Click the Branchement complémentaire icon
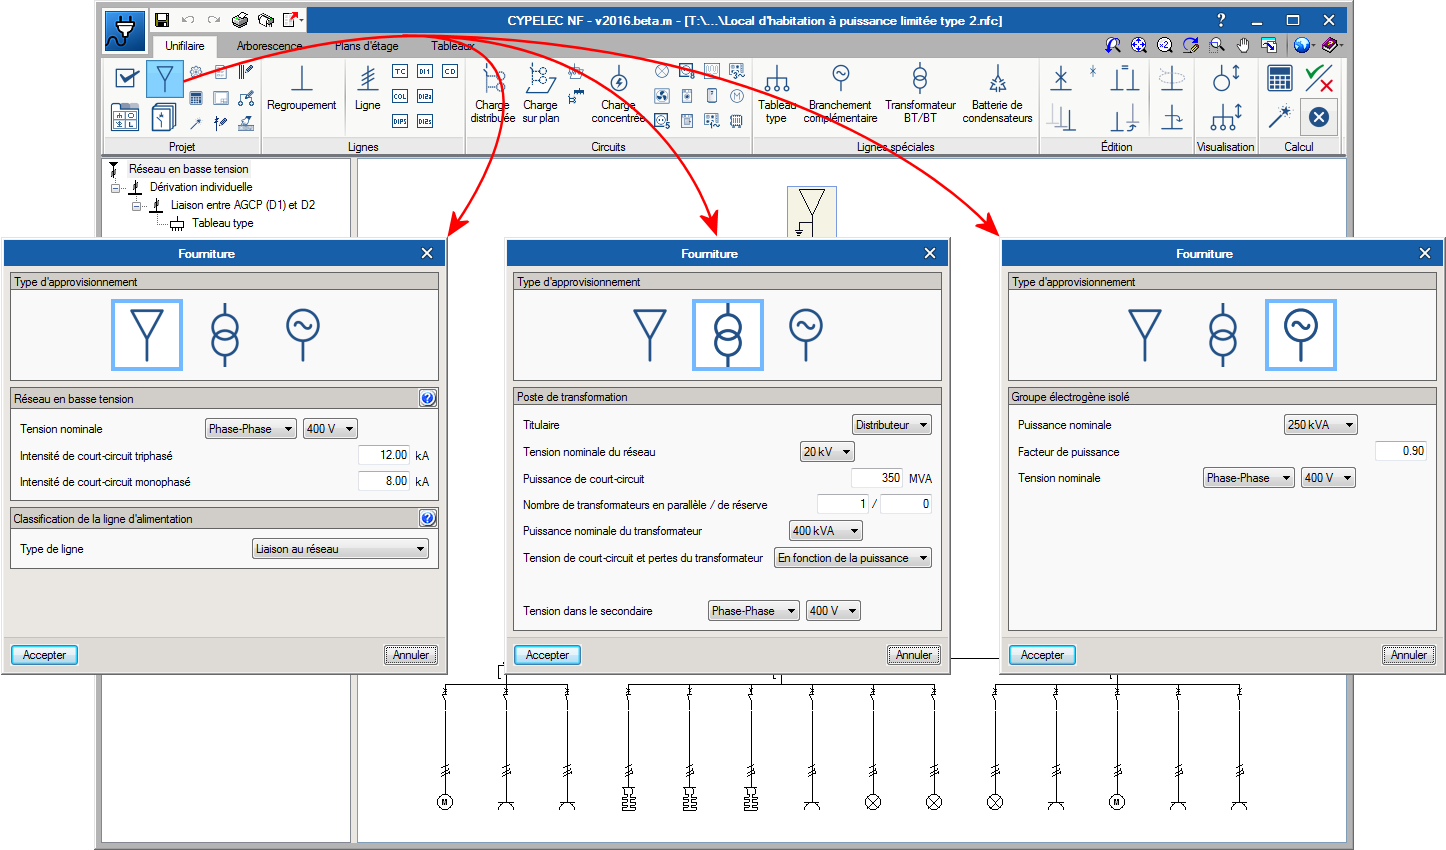The height and width of the screenshot is (850, 1446). (840, 92)
